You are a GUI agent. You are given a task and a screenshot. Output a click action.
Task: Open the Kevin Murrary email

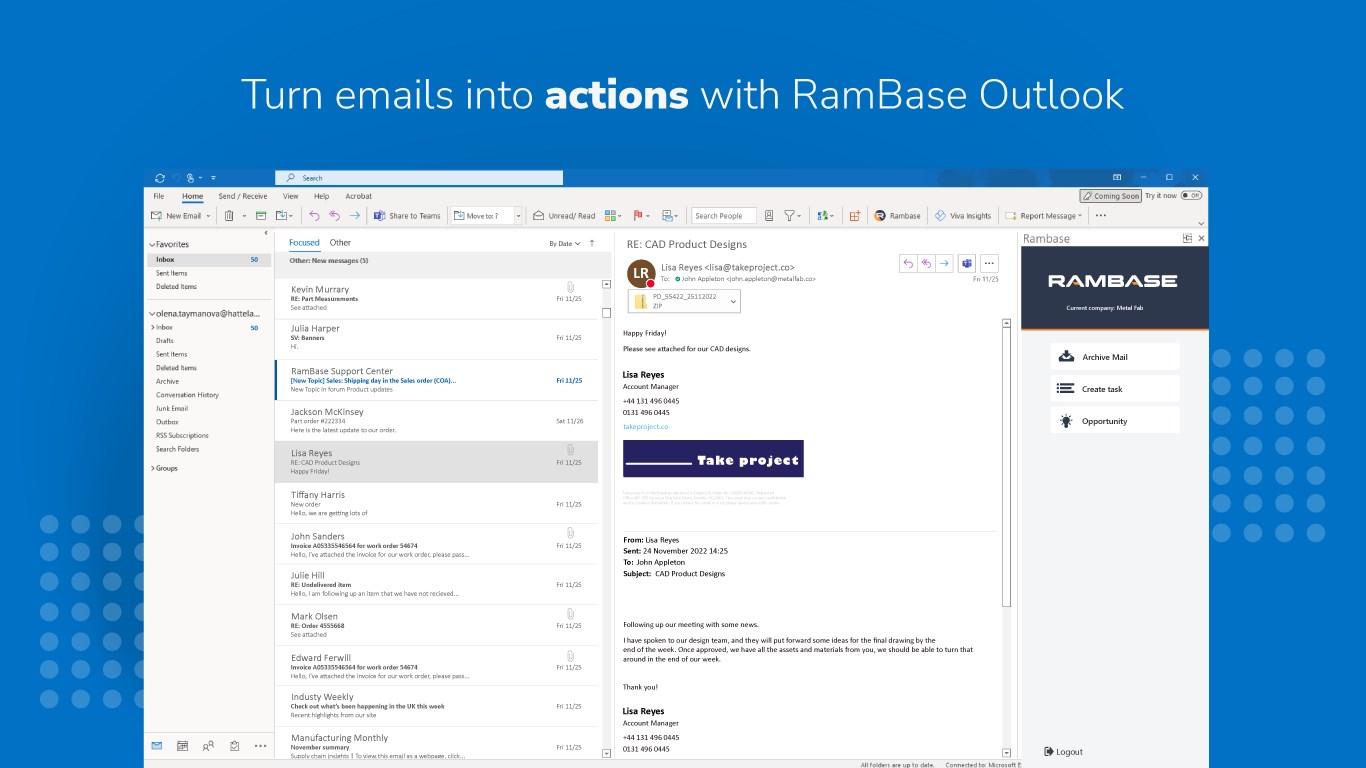(x=437, y=298)
